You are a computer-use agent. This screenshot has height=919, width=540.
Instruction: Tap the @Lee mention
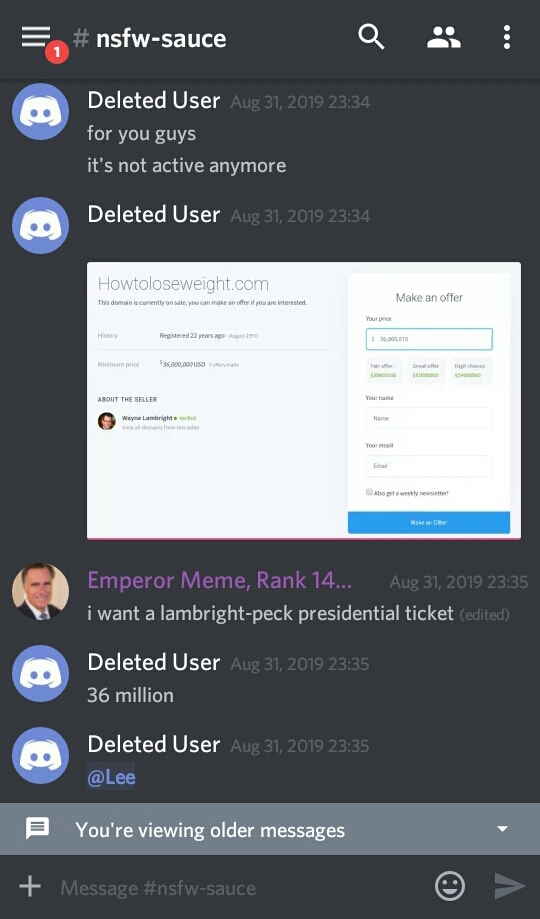(111, 777)
